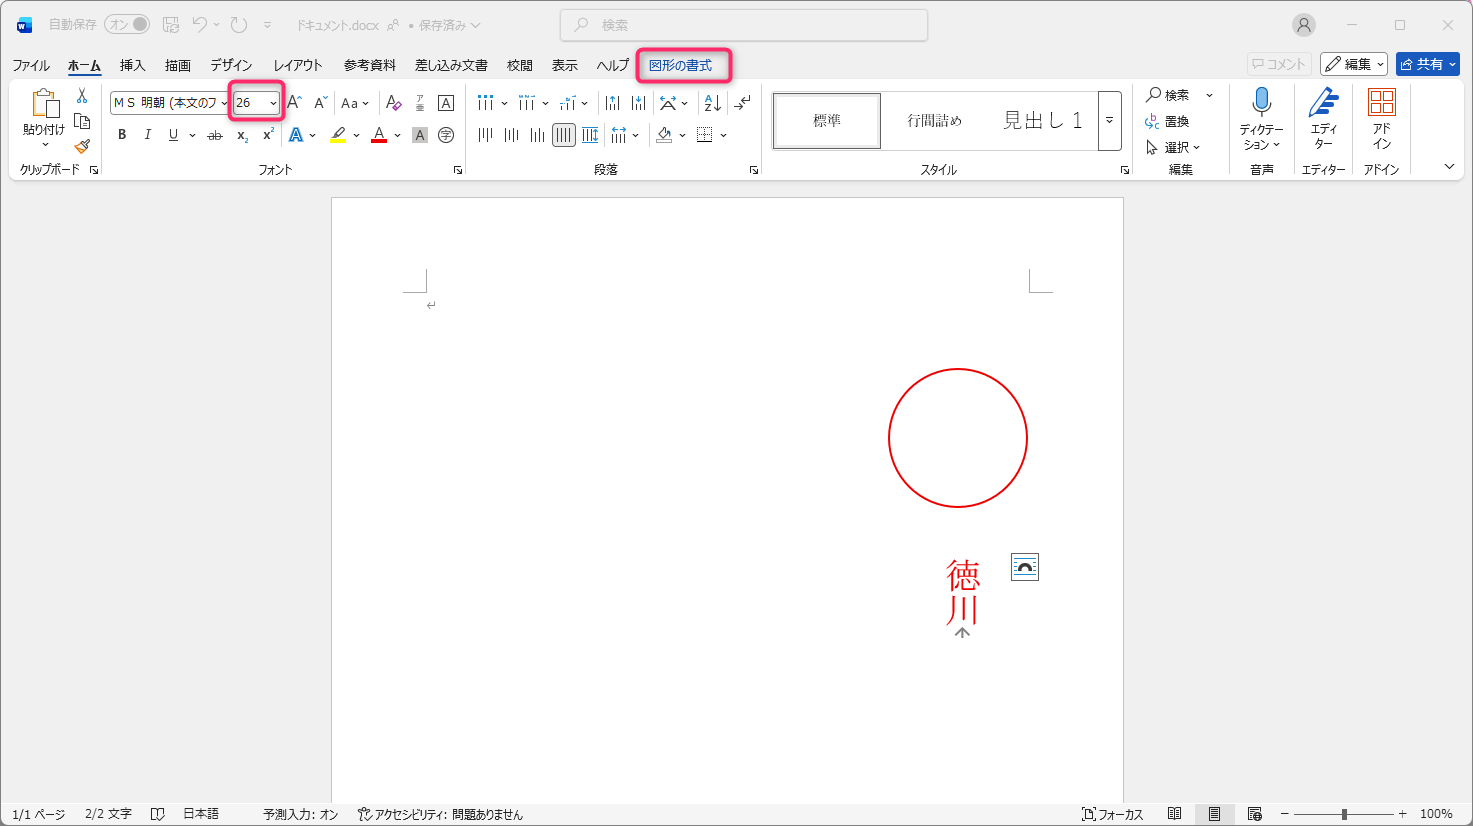Toggle bold formatting
This screenshot has height=826, width=1473.
(122, 135)
